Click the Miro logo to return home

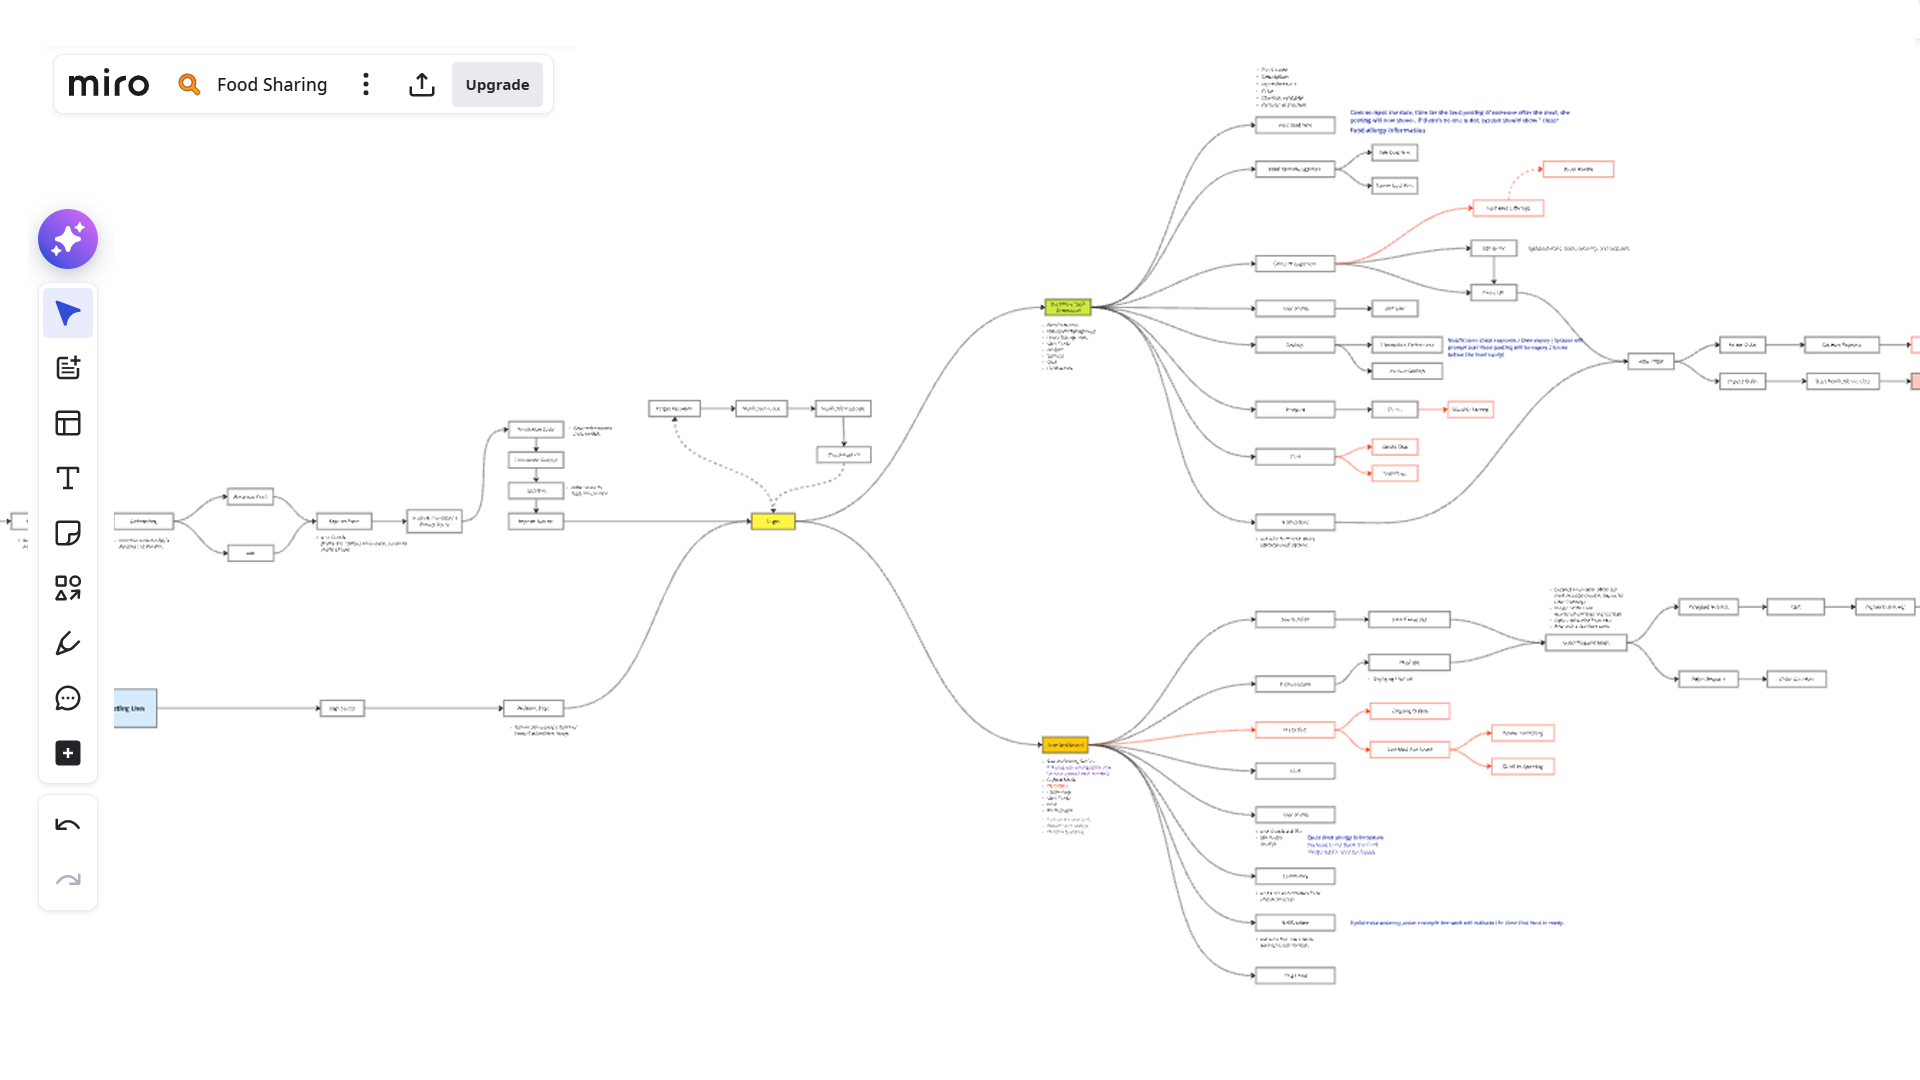(108, 84)
